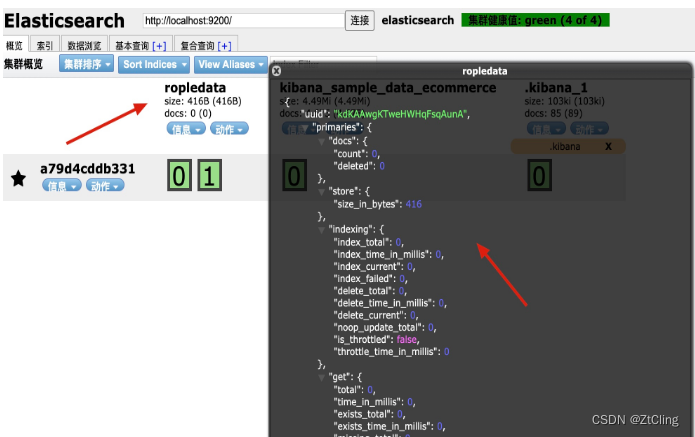
Task: Click ropledata shard 1 box
Action: coord(209,176)
